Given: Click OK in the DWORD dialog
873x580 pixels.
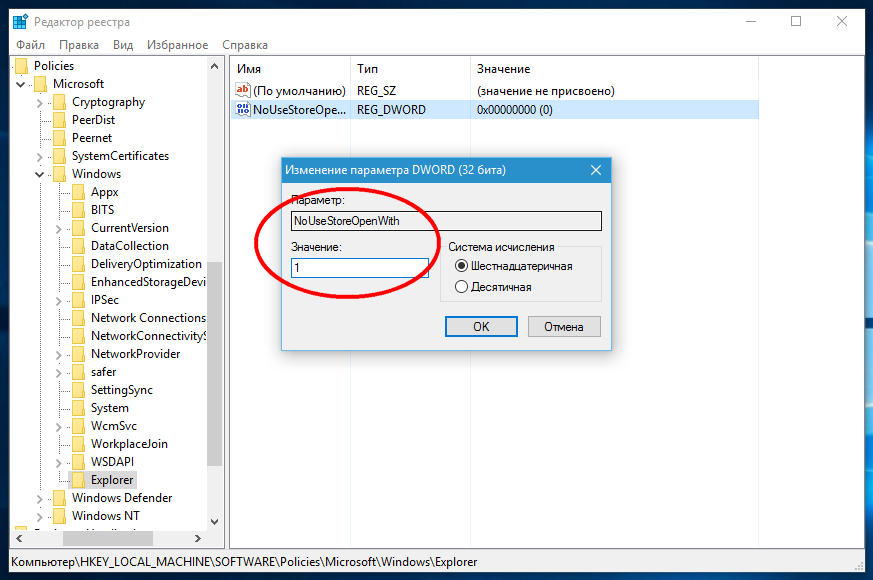Looking at the screenshot, I should pos(481,327).
